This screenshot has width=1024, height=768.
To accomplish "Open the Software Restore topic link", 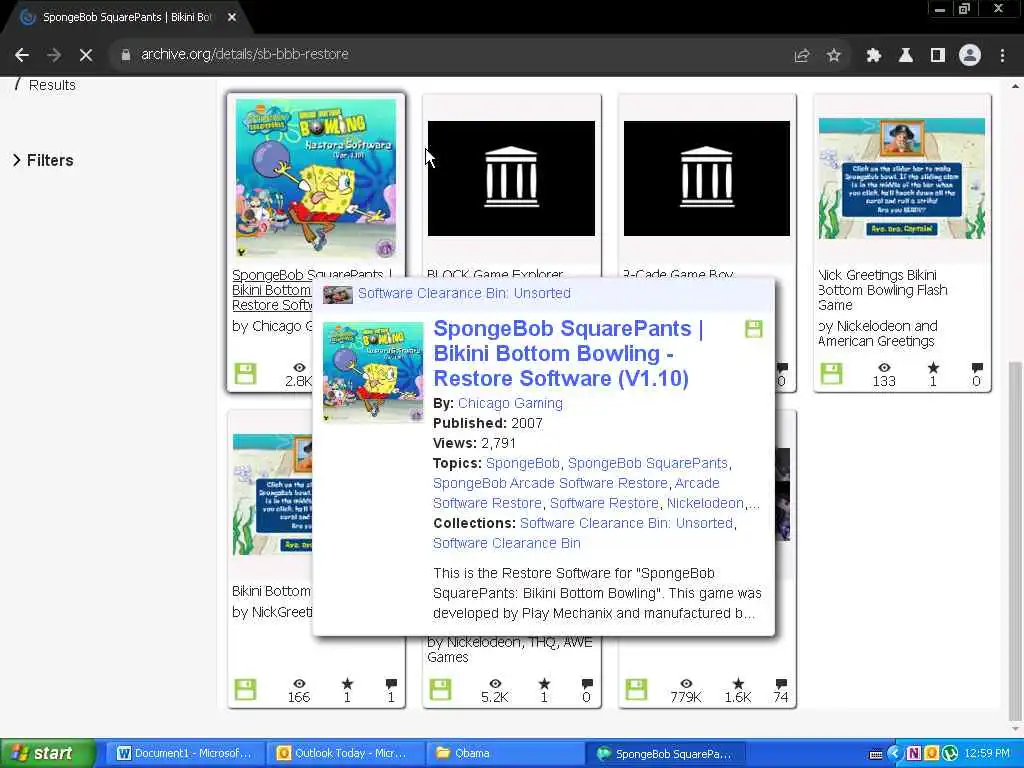I will tap(604, 503).
